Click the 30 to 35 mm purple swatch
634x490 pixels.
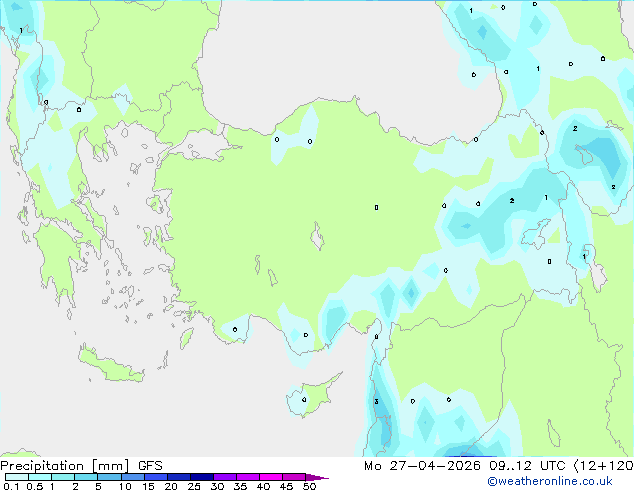click(225, 477)
